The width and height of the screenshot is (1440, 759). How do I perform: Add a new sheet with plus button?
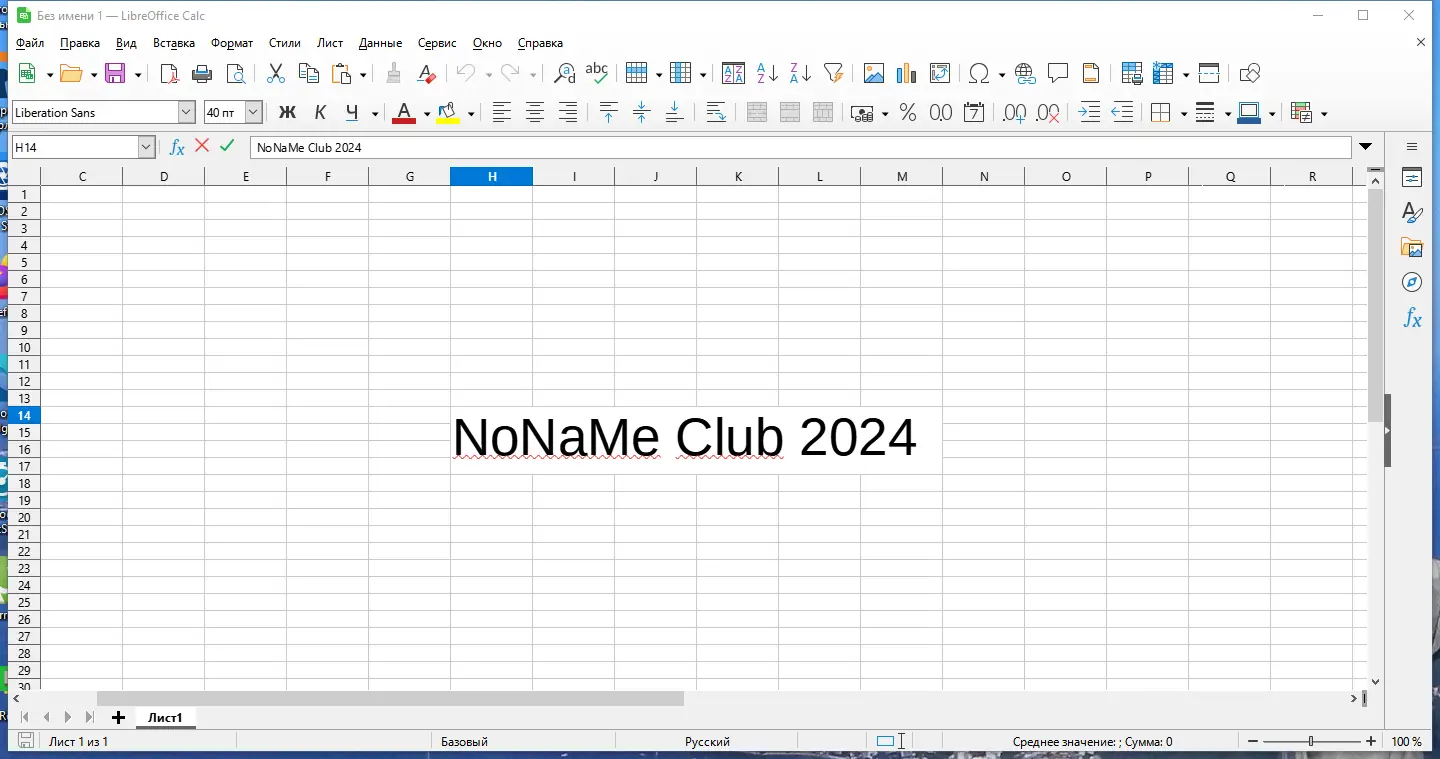tap(118, 718)
